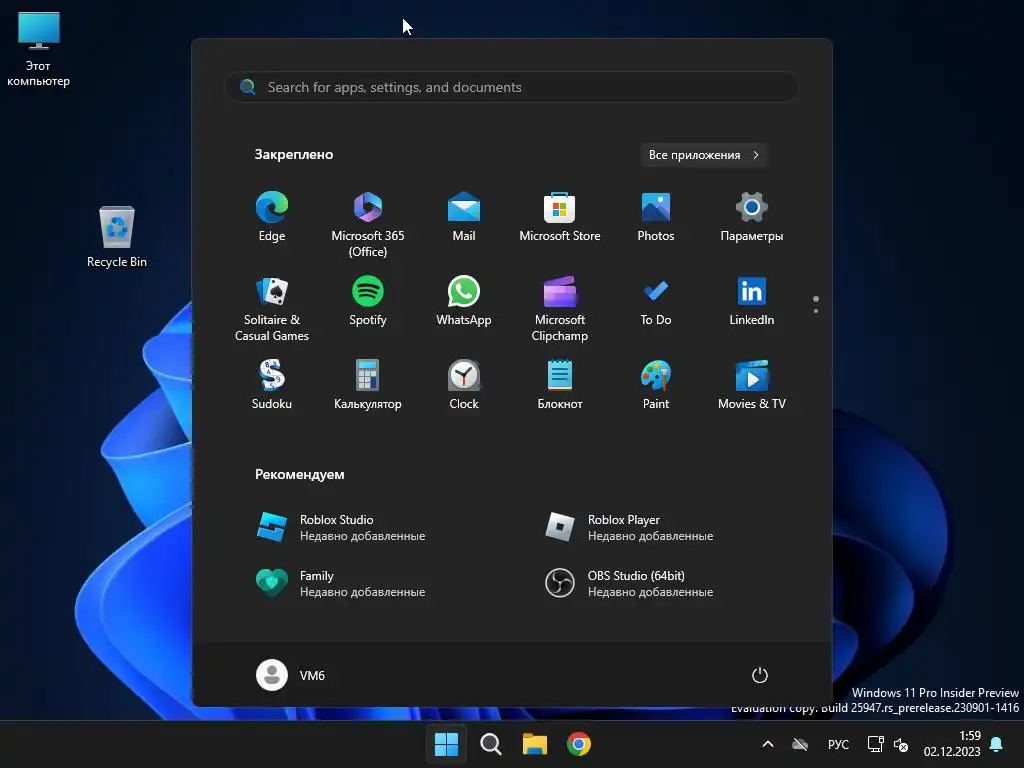Launch the Photos app
The width and height of the screenshot is (1024, 768).
tap(656, 217)
